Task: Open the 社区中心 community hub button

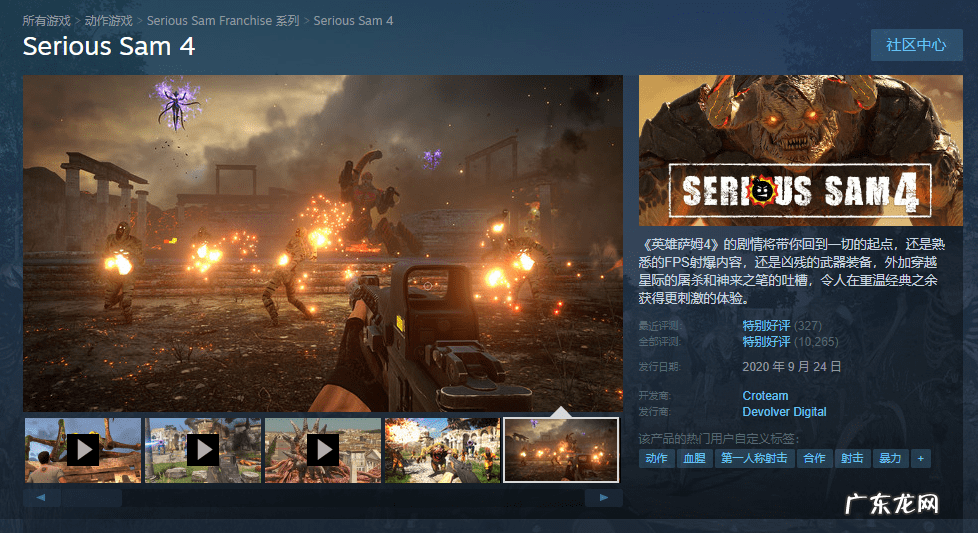Action: (916, 45)
